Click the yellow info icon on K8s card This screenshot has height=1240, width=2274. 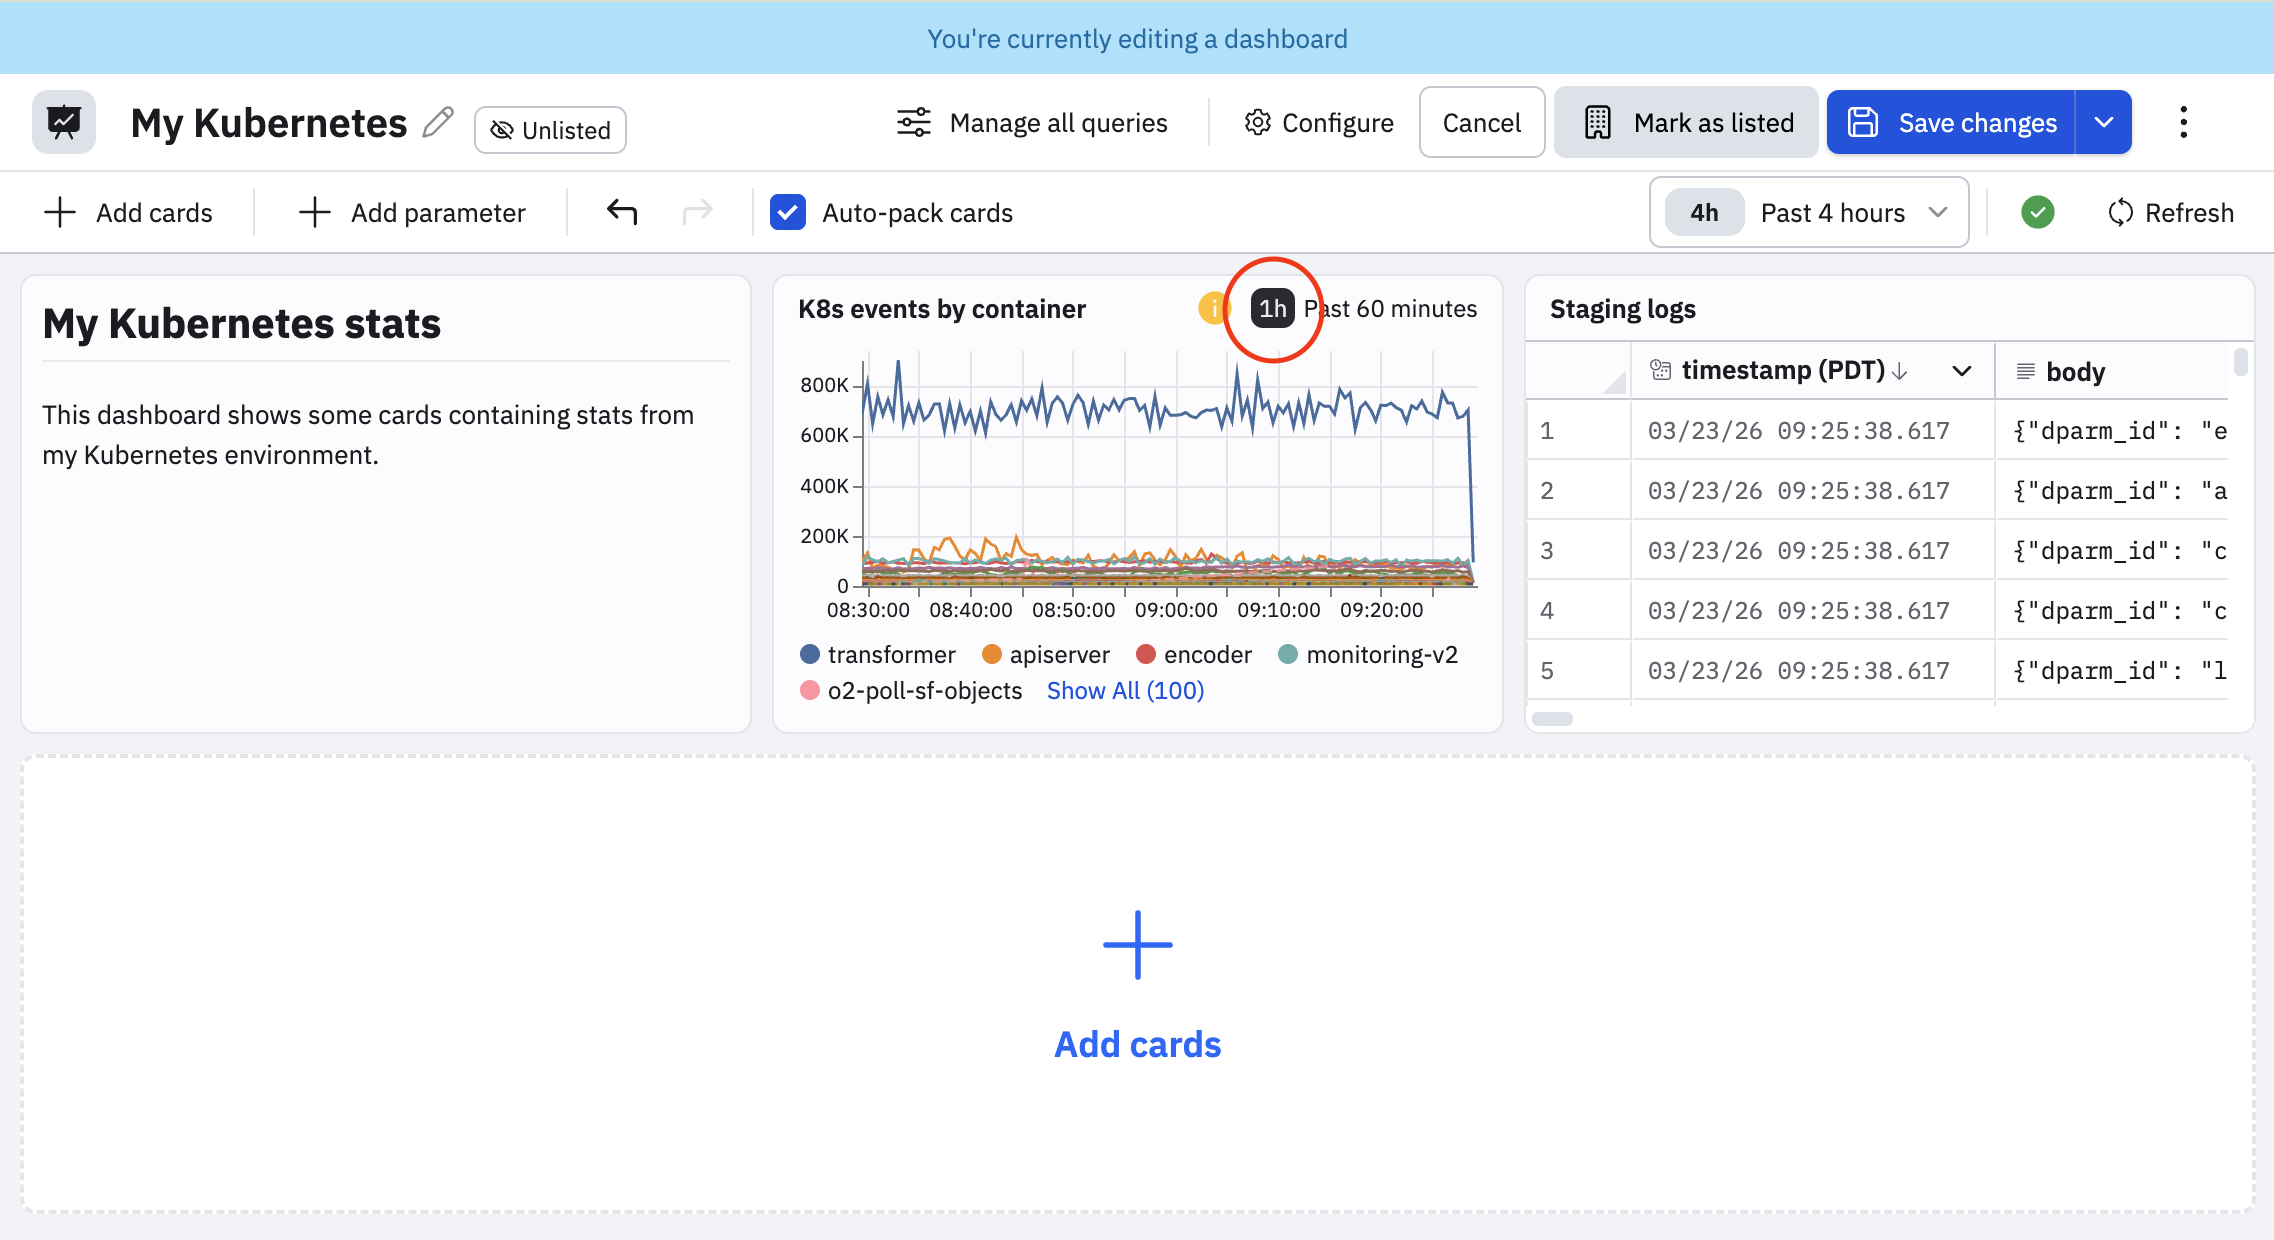pos(1213,308)
